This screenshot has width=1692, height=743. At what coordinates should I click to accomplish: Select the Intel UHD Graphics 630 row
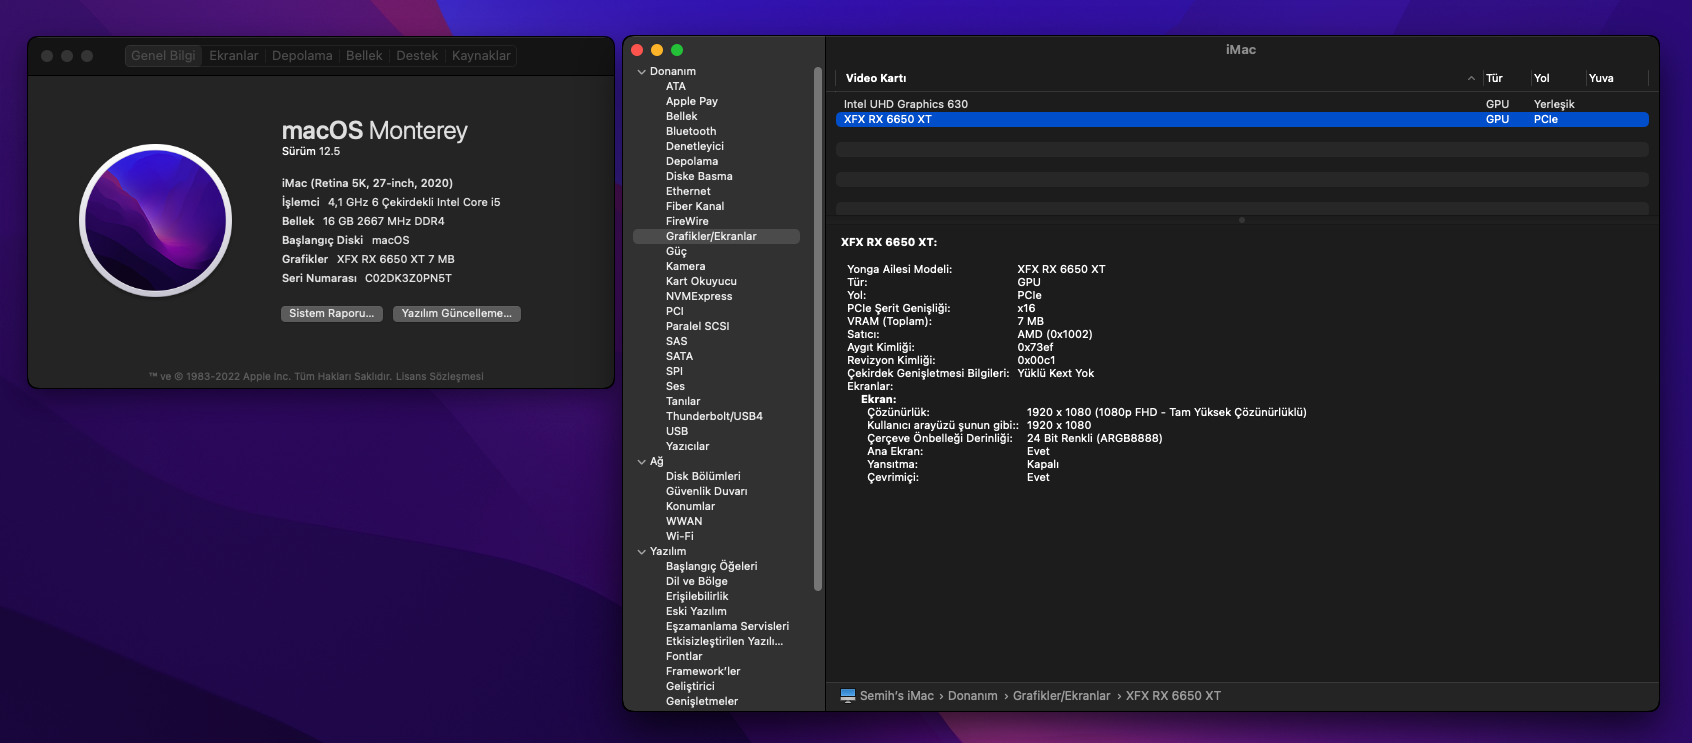pyautogui.click(x=905, y=104)
